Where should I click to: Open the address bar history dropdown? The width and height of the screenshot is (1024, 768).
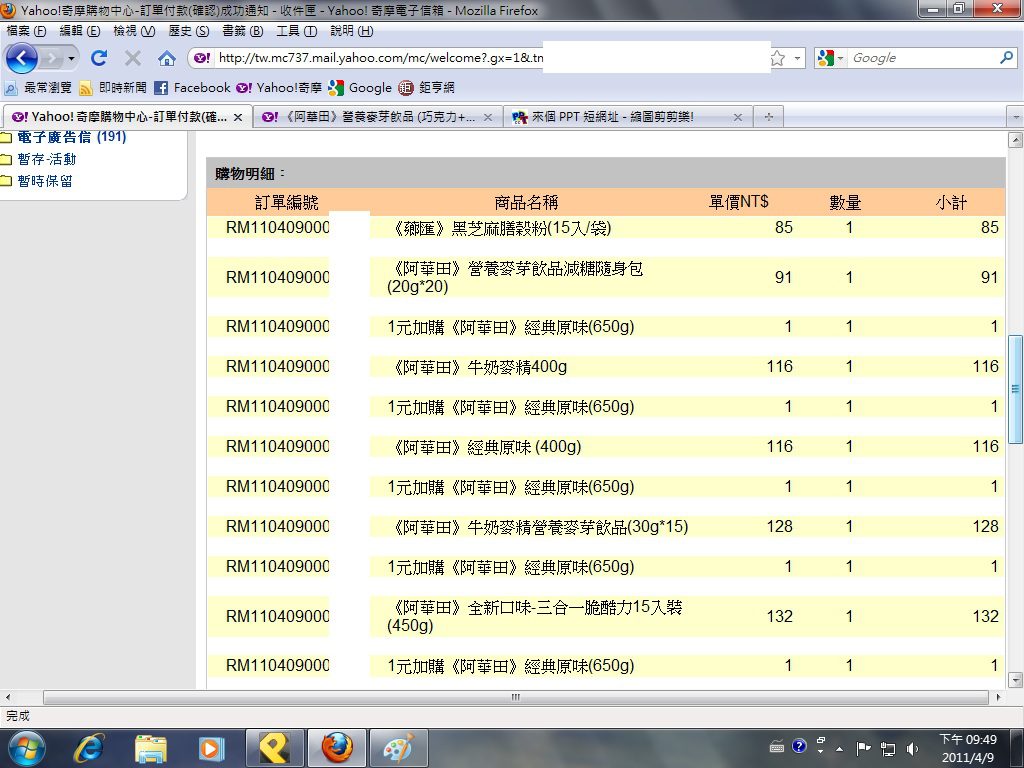click(797, 58)
